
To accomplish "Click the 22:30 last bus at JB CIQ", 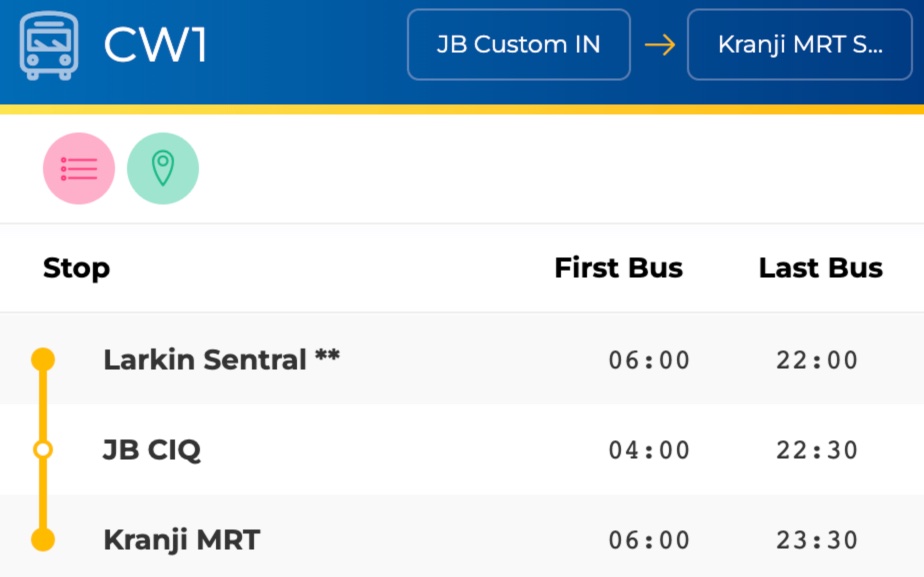I will pos(817,450).
